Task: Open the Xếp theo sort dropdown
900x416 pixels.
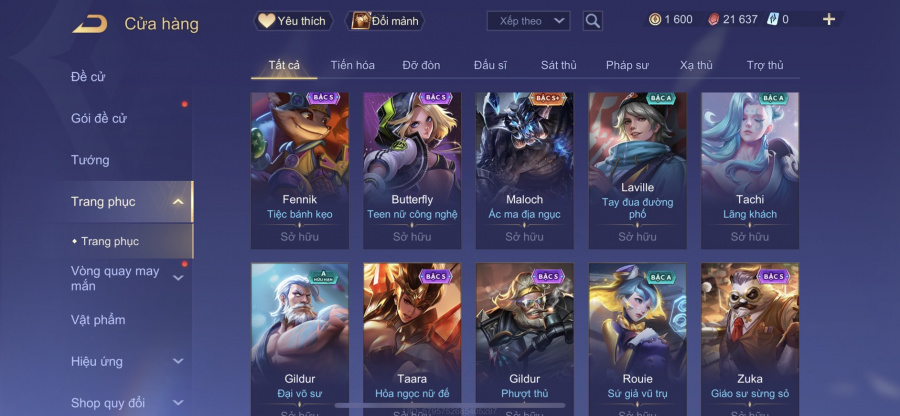Action: [x=528, y=21]
